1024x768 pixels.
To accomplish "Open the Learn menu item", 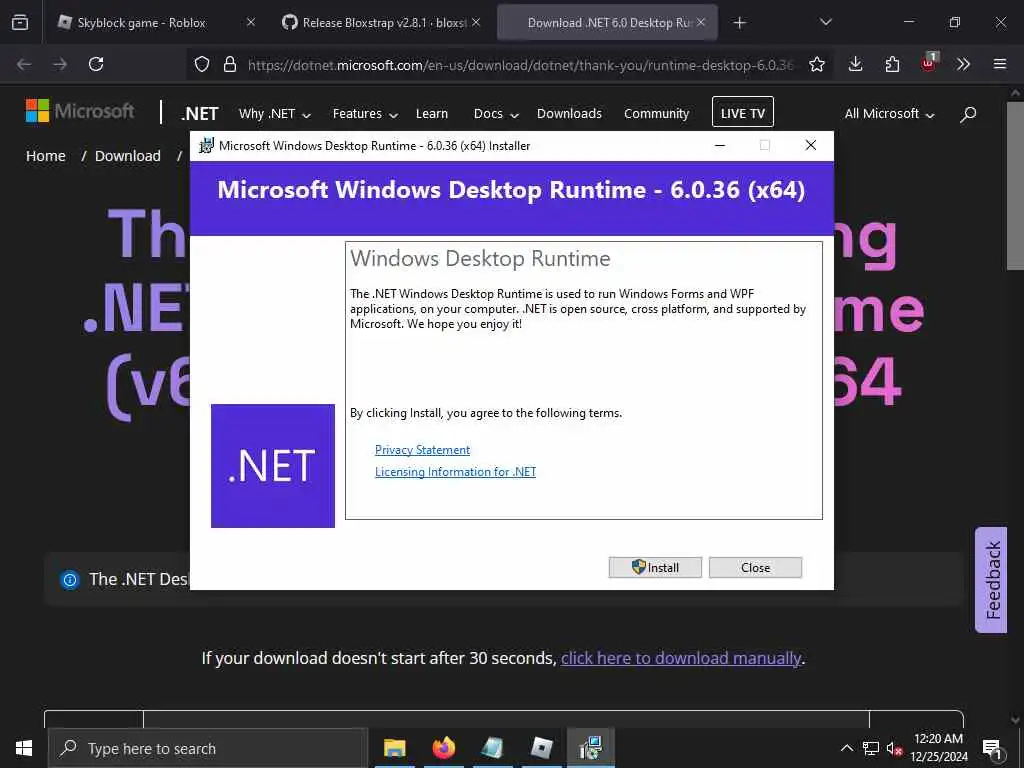I will pos(432,114).
